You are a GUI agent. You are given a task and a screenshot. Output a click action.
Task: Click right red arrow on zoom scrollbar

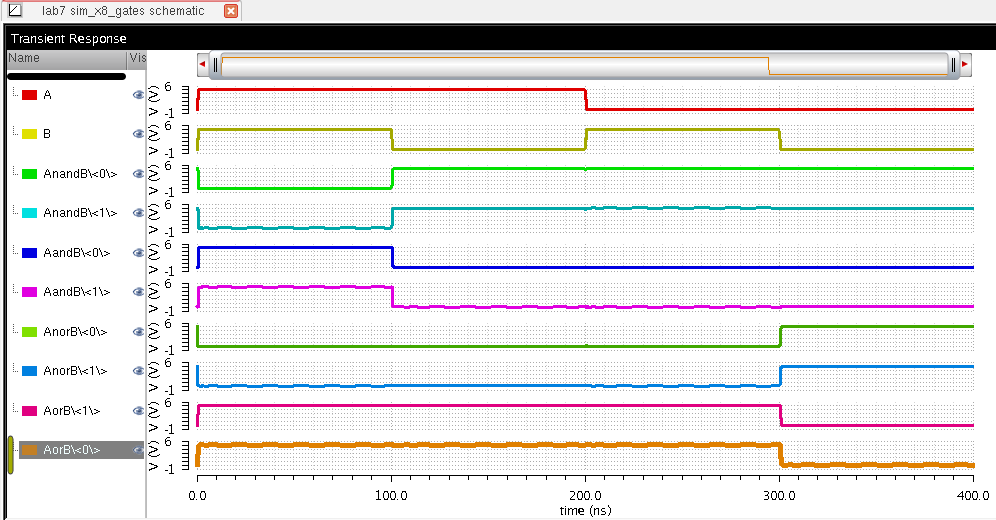965,64
